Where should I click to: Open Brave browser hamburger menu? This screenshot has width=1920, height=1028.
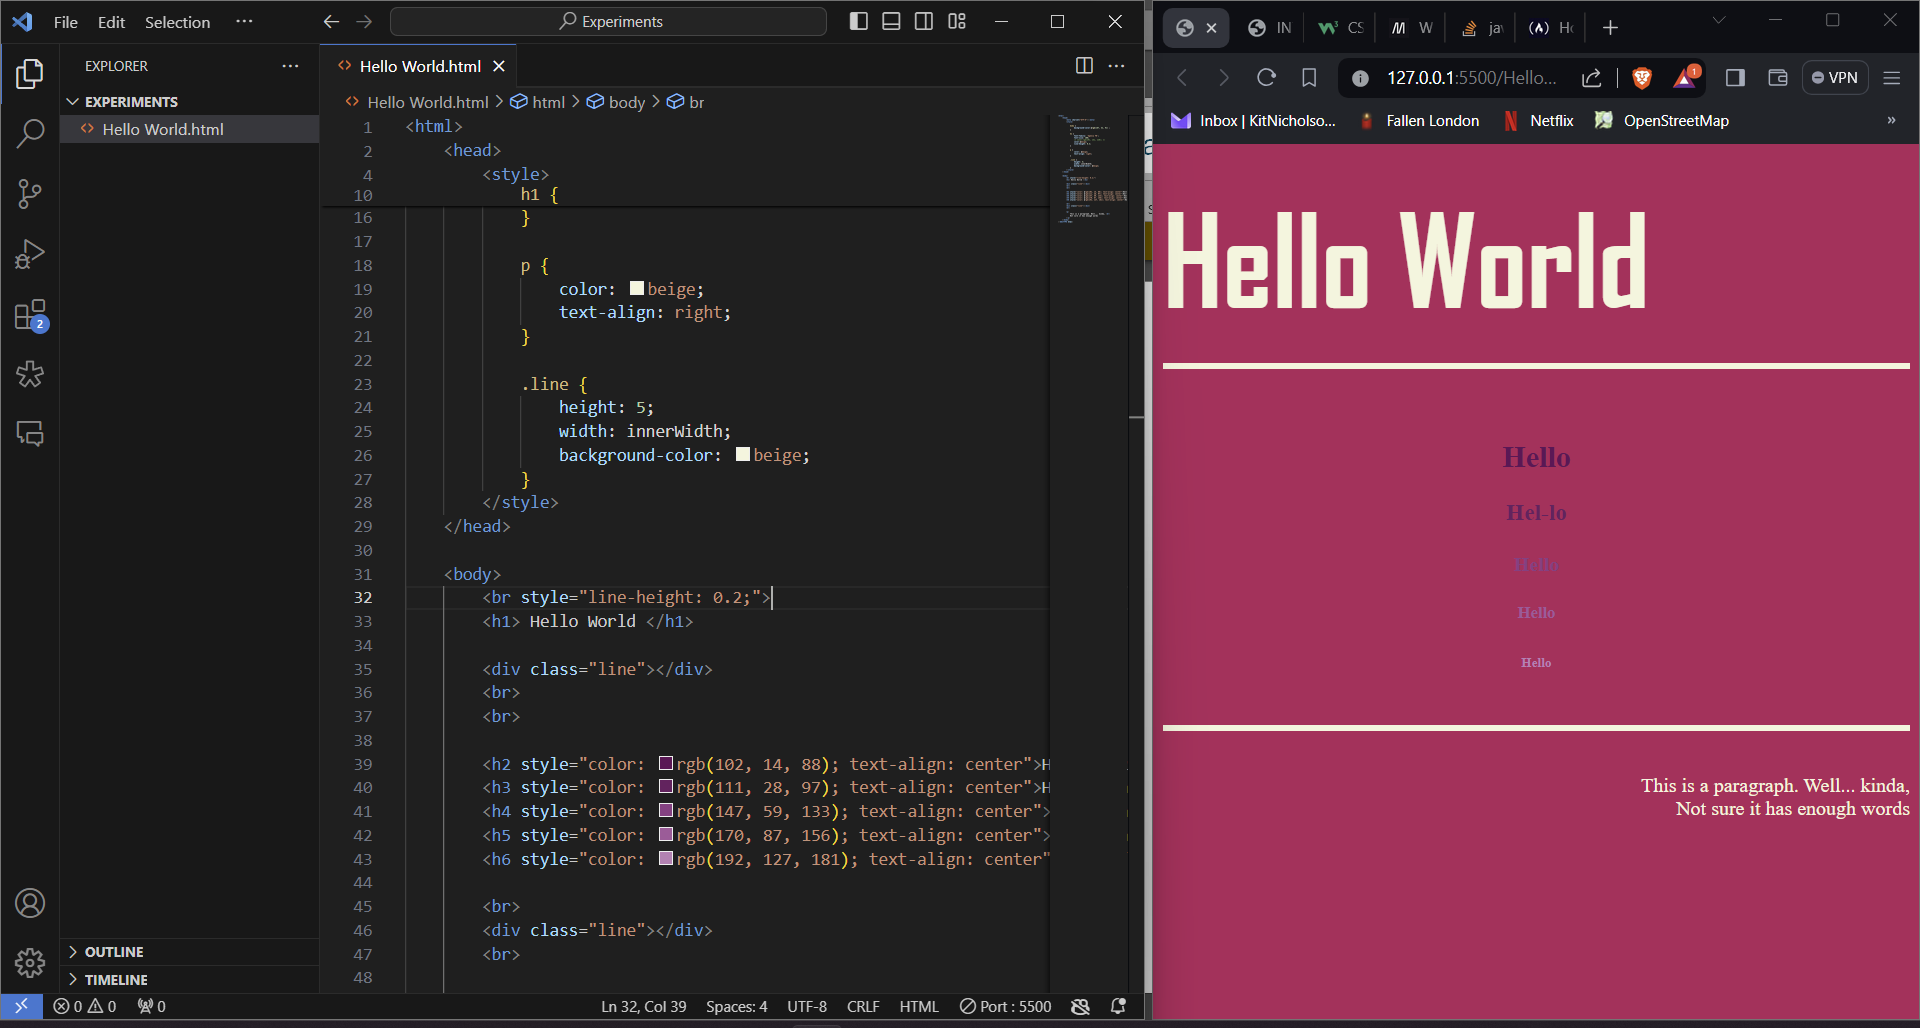[1891, 78]
